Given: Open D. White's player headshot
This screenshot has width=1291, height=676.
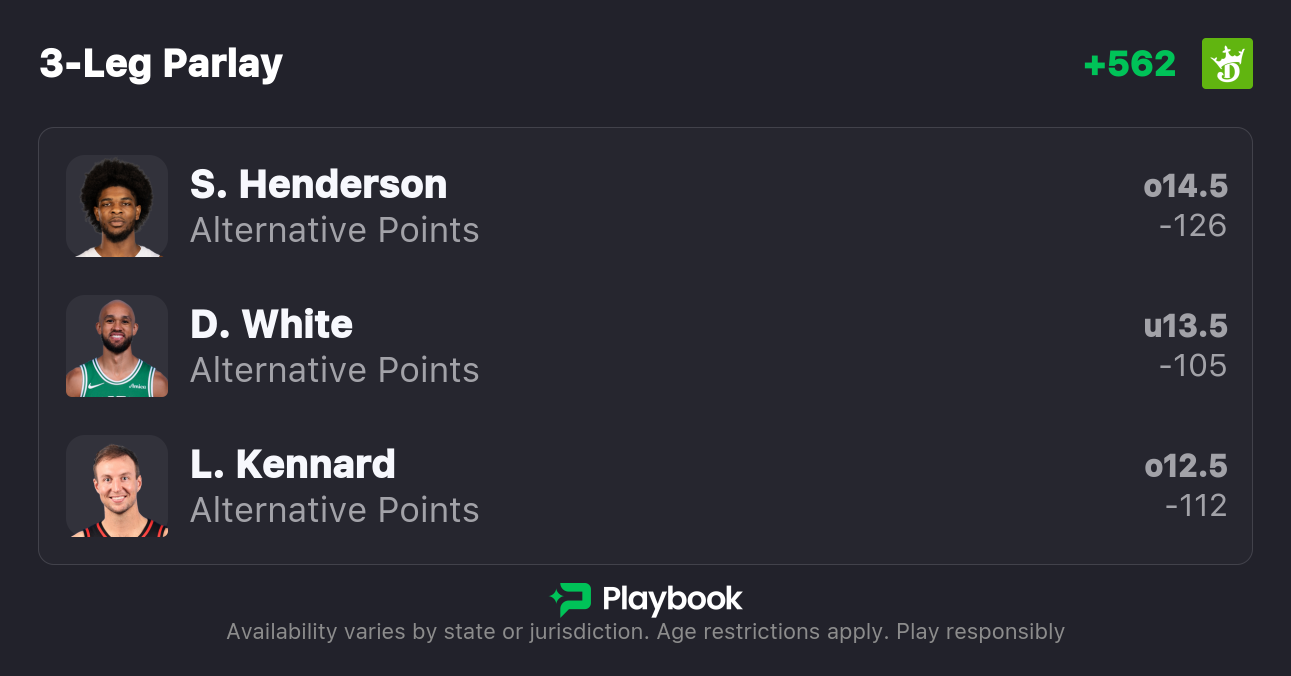Looking at the screenshot, I should pyautogui.click(x=117, y=346).
